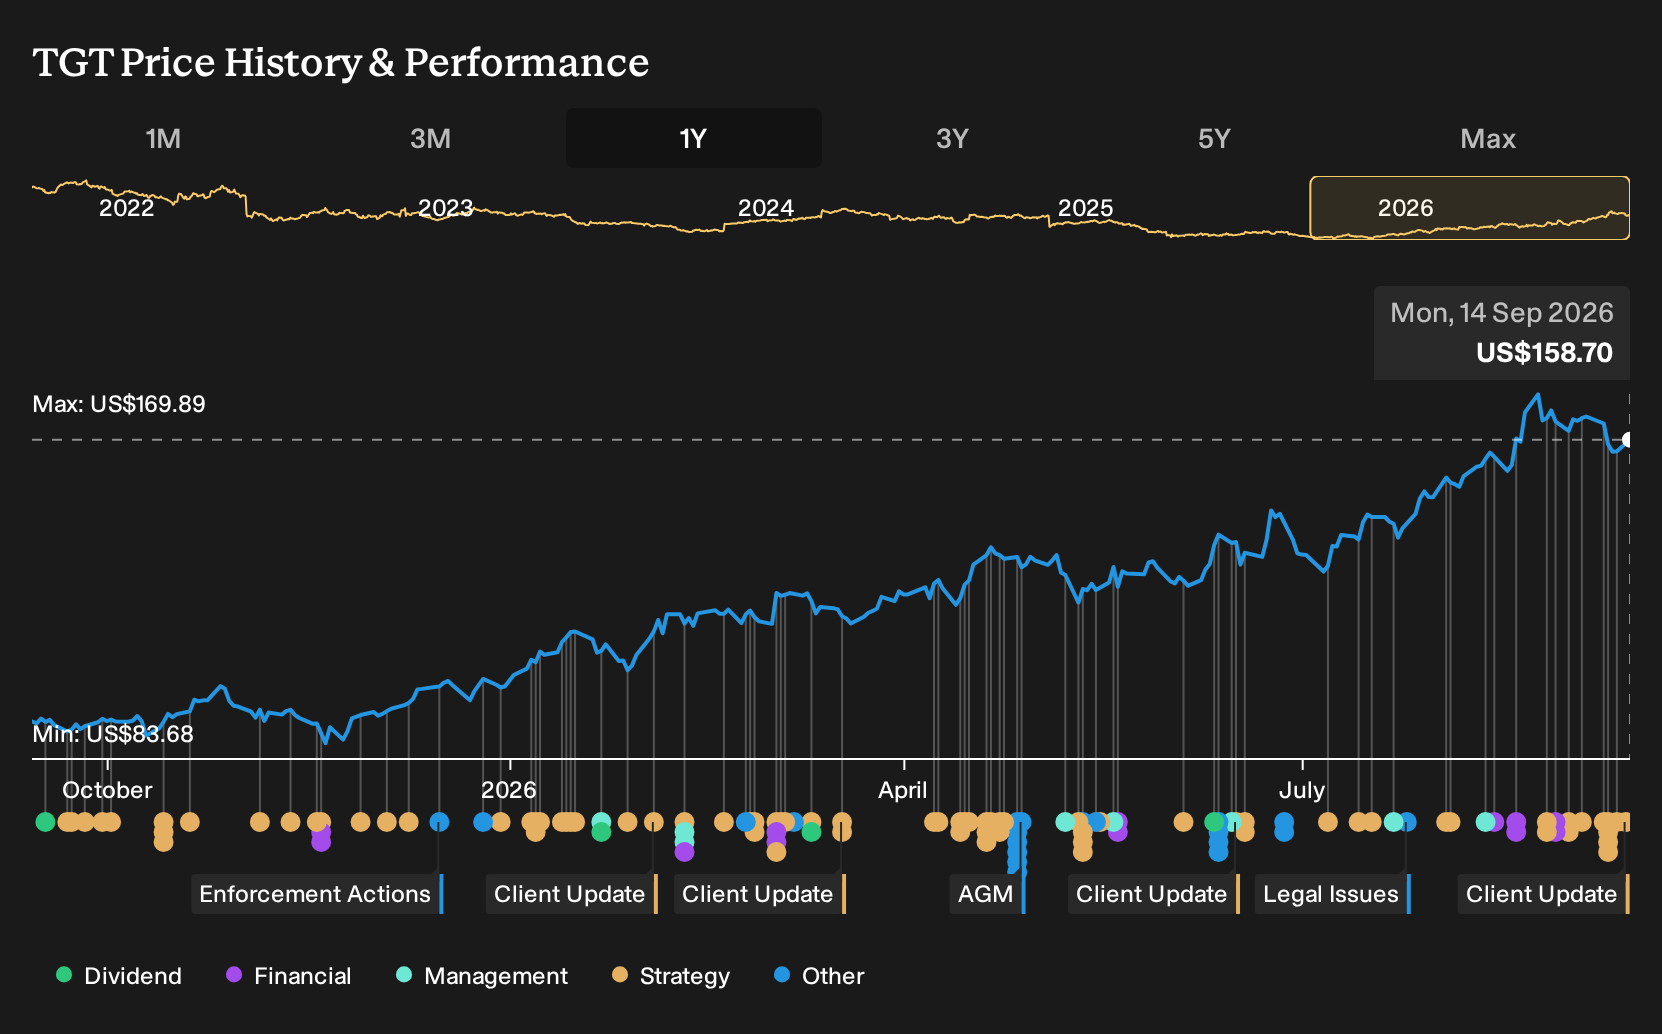Click purple Financial dot between October and 2026
The height and width of the screenshot is (1034, 1662).
(x=321, y=841)
